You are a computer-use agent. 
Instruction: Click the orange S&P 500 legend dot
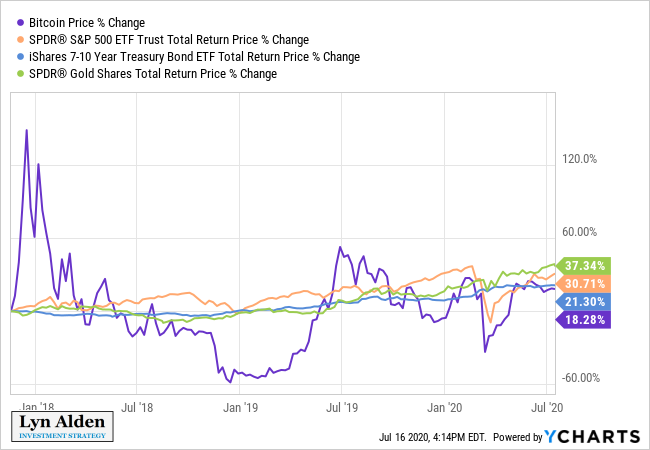(20, 39)
